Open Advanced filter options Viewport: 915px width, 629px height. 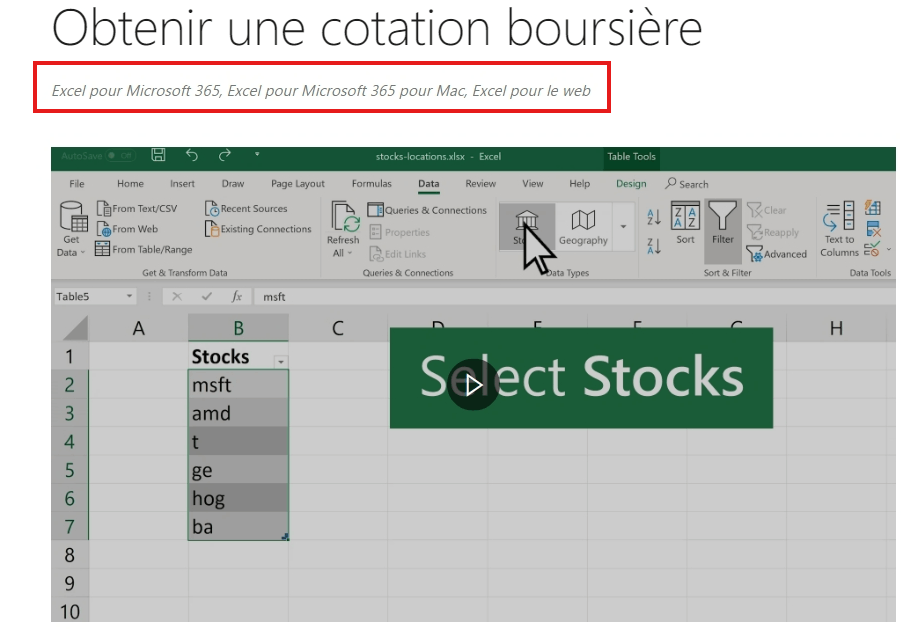777,254
